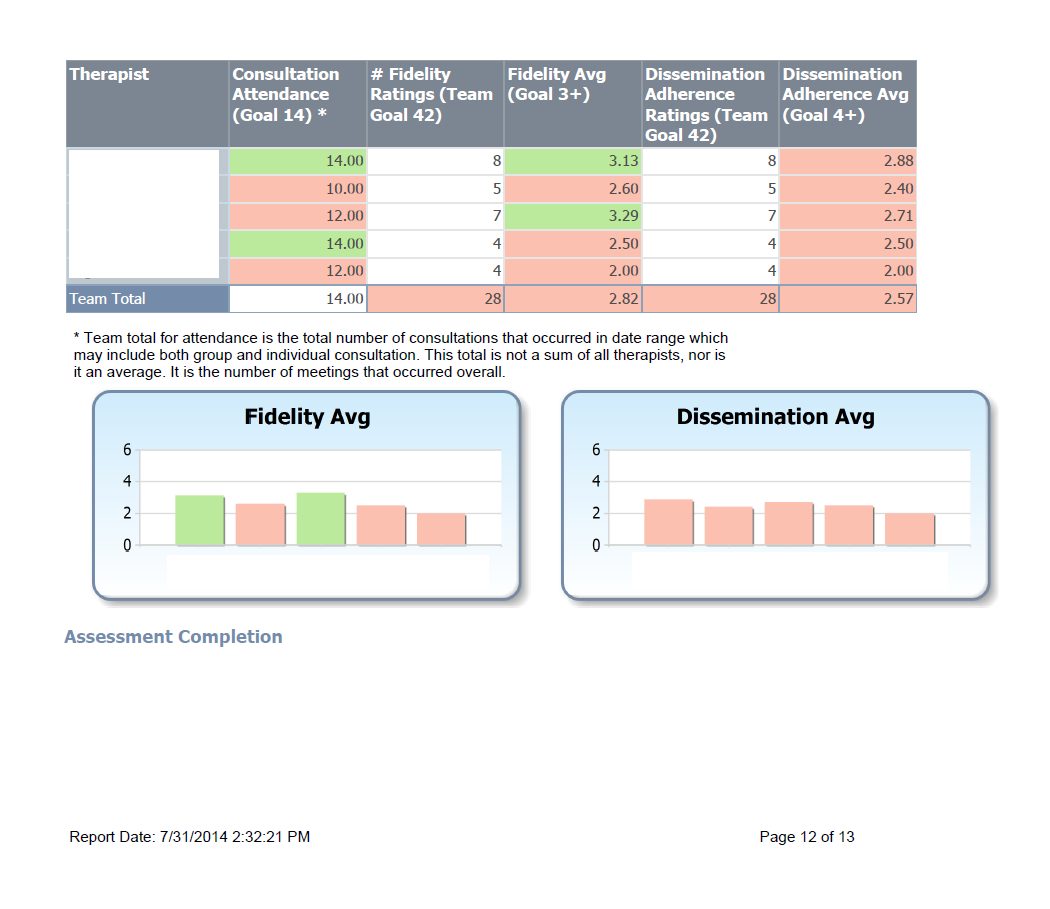Viewport: 1050px width, 909px height.
Task: Click the Therapist column header
Action: [147, 103]
